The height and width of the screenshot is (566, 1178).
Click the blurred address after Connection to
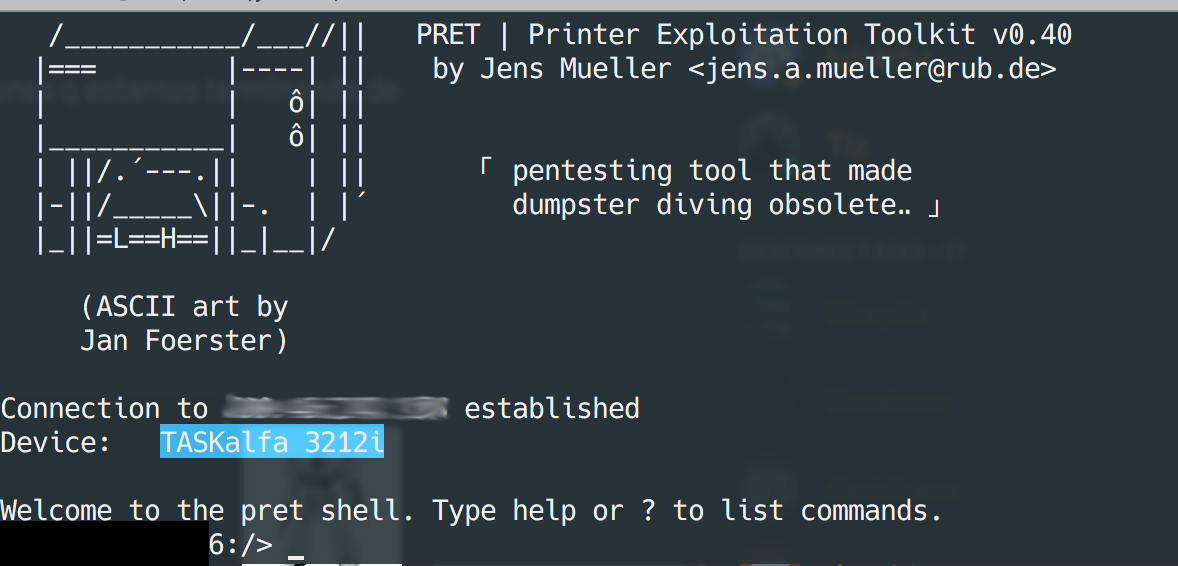tap(336, 407)
